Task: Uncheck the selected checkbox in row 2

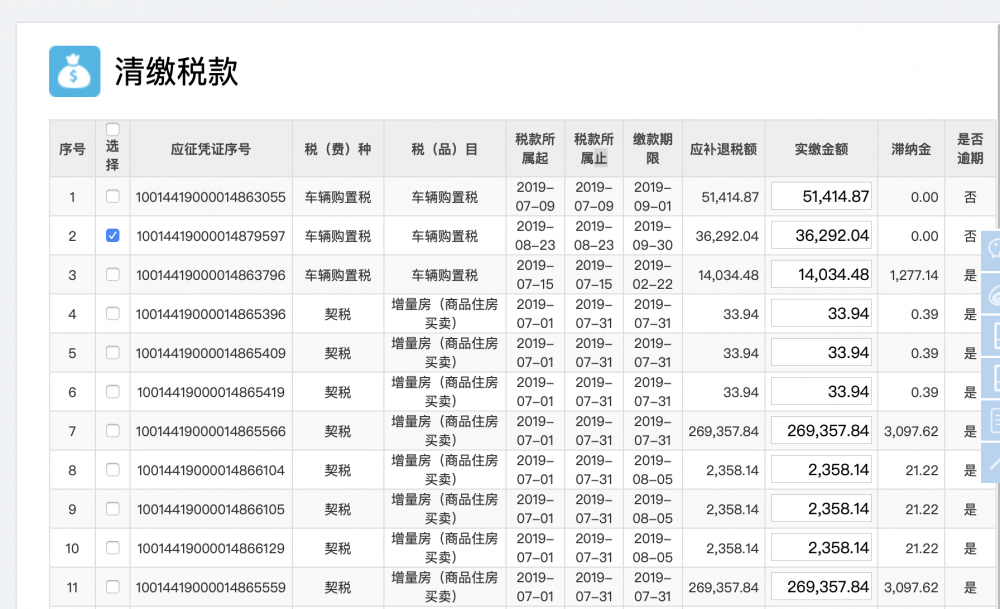Action: pos(112,236)
